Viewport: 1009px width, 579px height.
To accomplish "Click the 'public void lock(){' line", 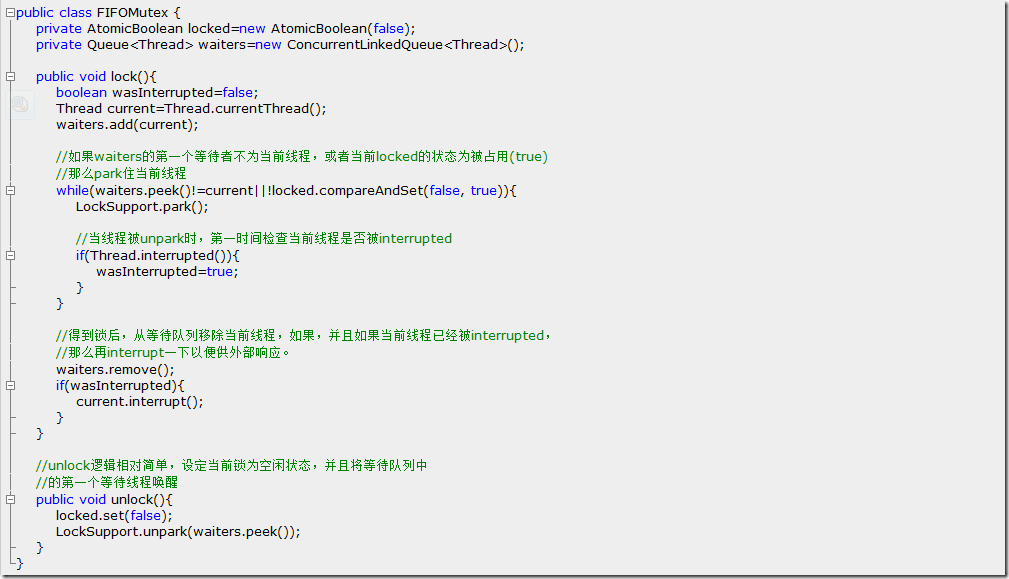I will (x=97, y=76).
